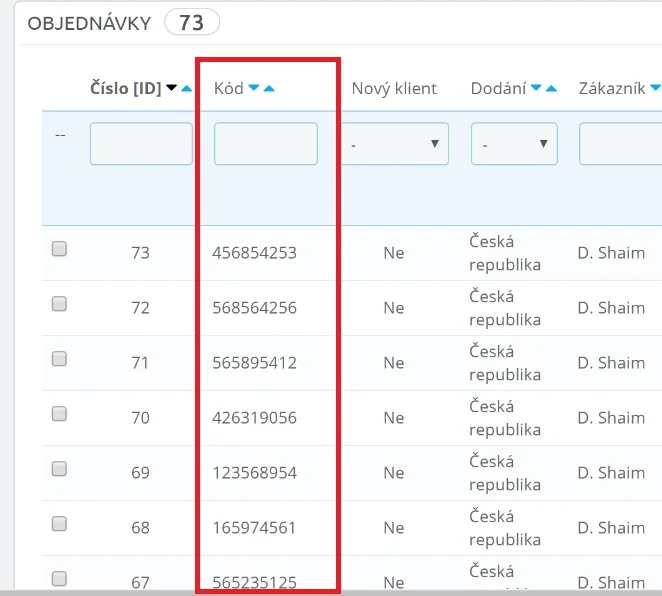Click the Zákazník filter input
This screenshot has width=662, height=596.
[620, 144]
